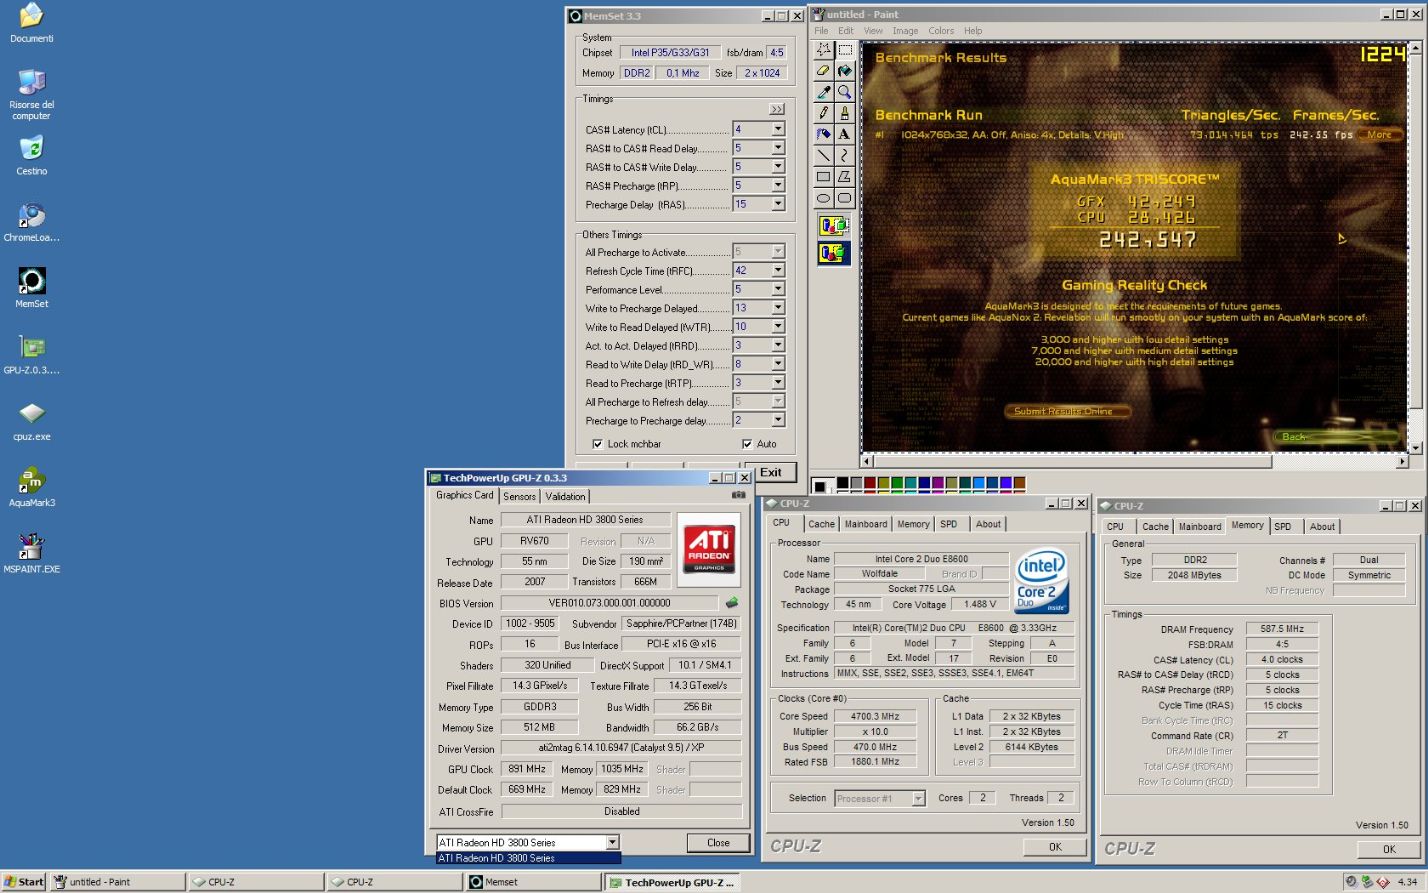This screenshot has width=1428, height=893.
Task: Open the Cestino recycle bin icon
Action: pos(31,155)
